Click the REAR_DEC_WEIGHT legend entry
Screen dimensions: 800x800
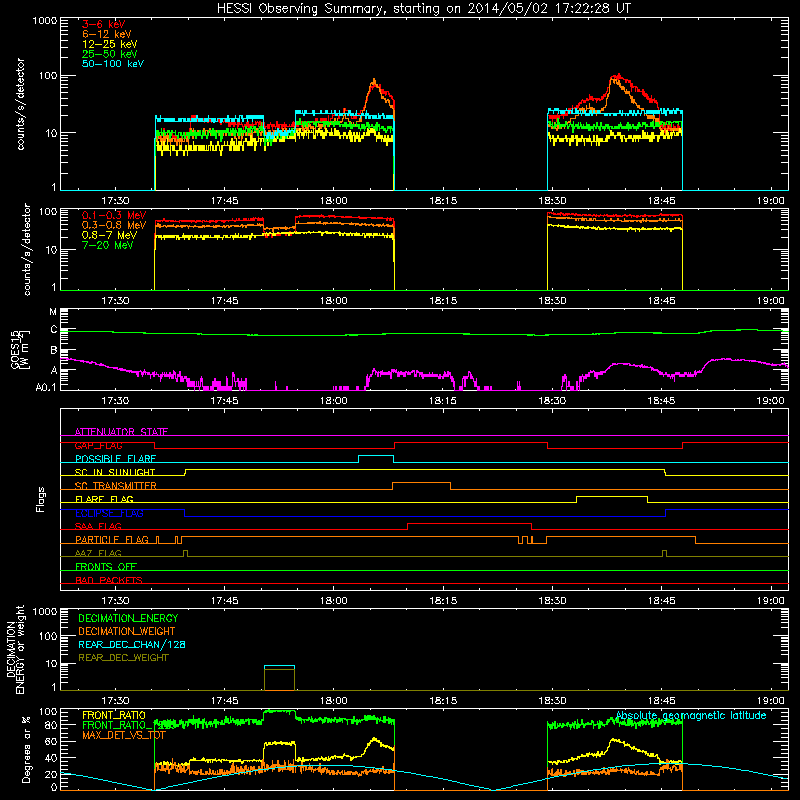pos(123,658)
